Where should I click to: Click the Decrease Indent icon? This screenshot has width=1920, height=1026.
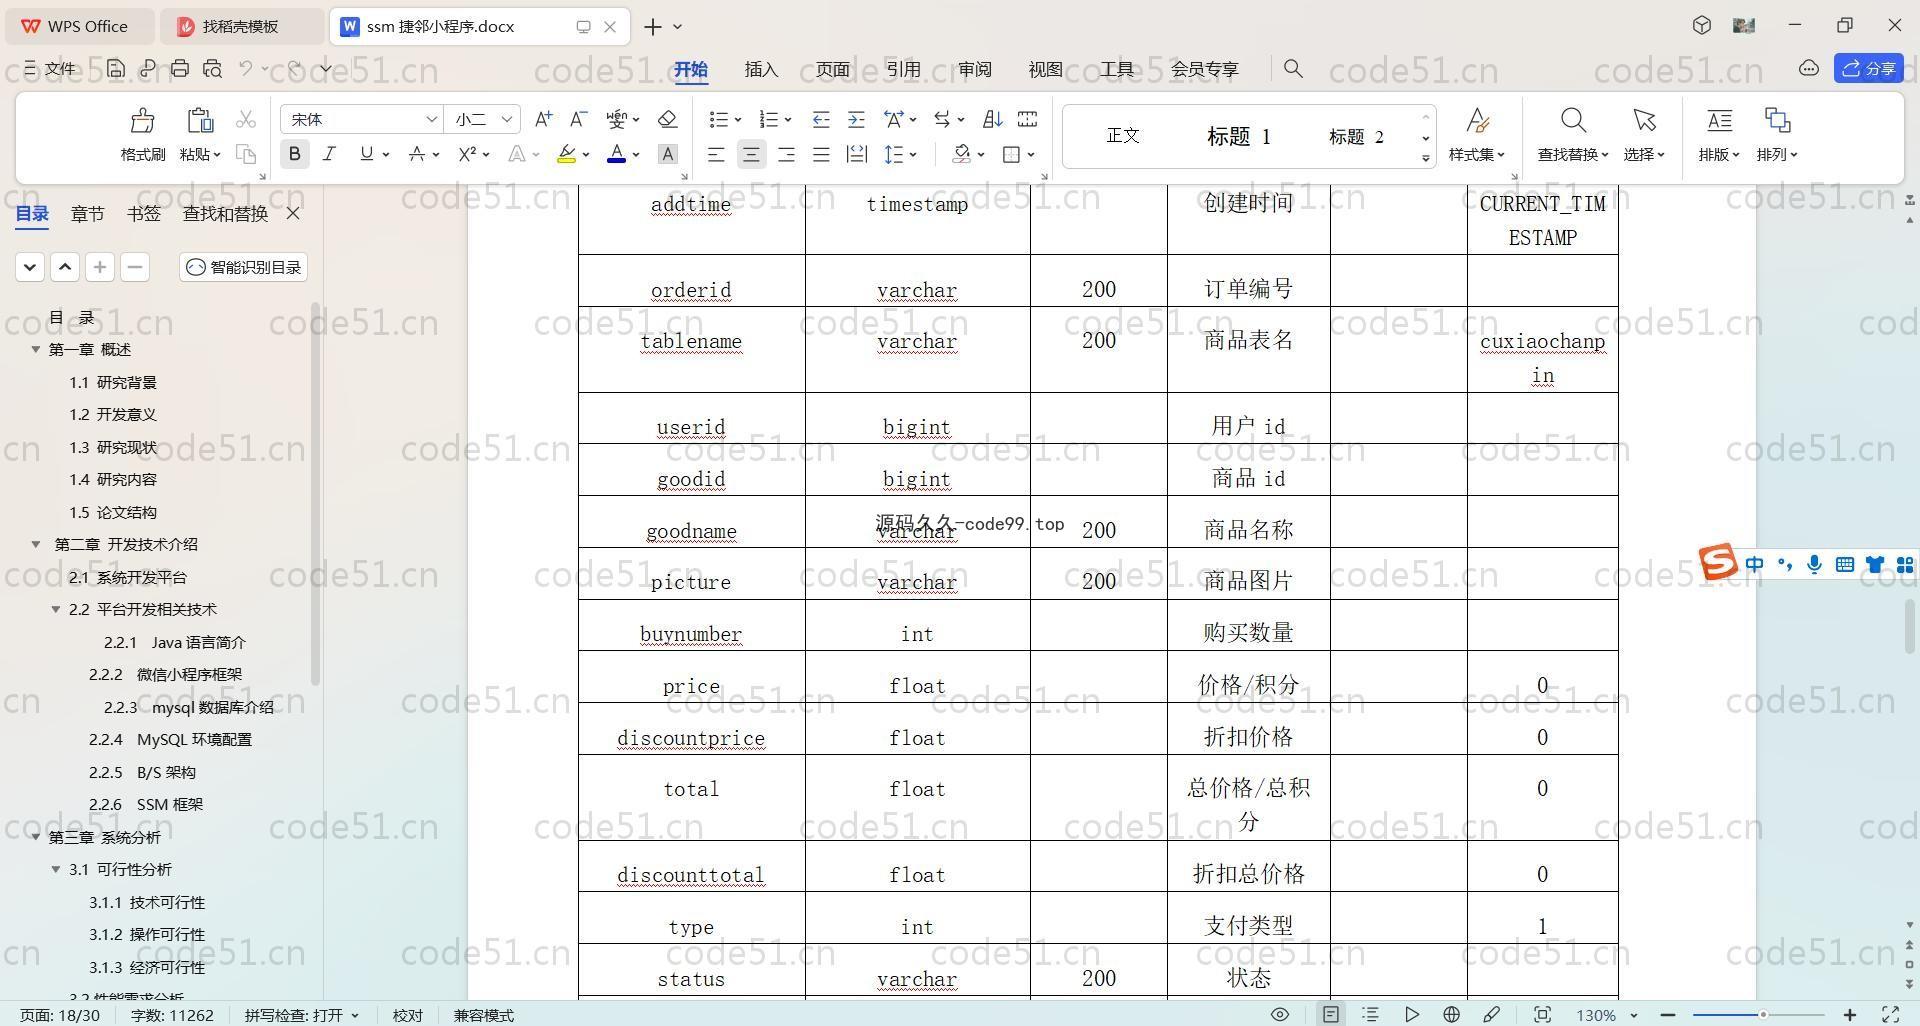point(820,119)
